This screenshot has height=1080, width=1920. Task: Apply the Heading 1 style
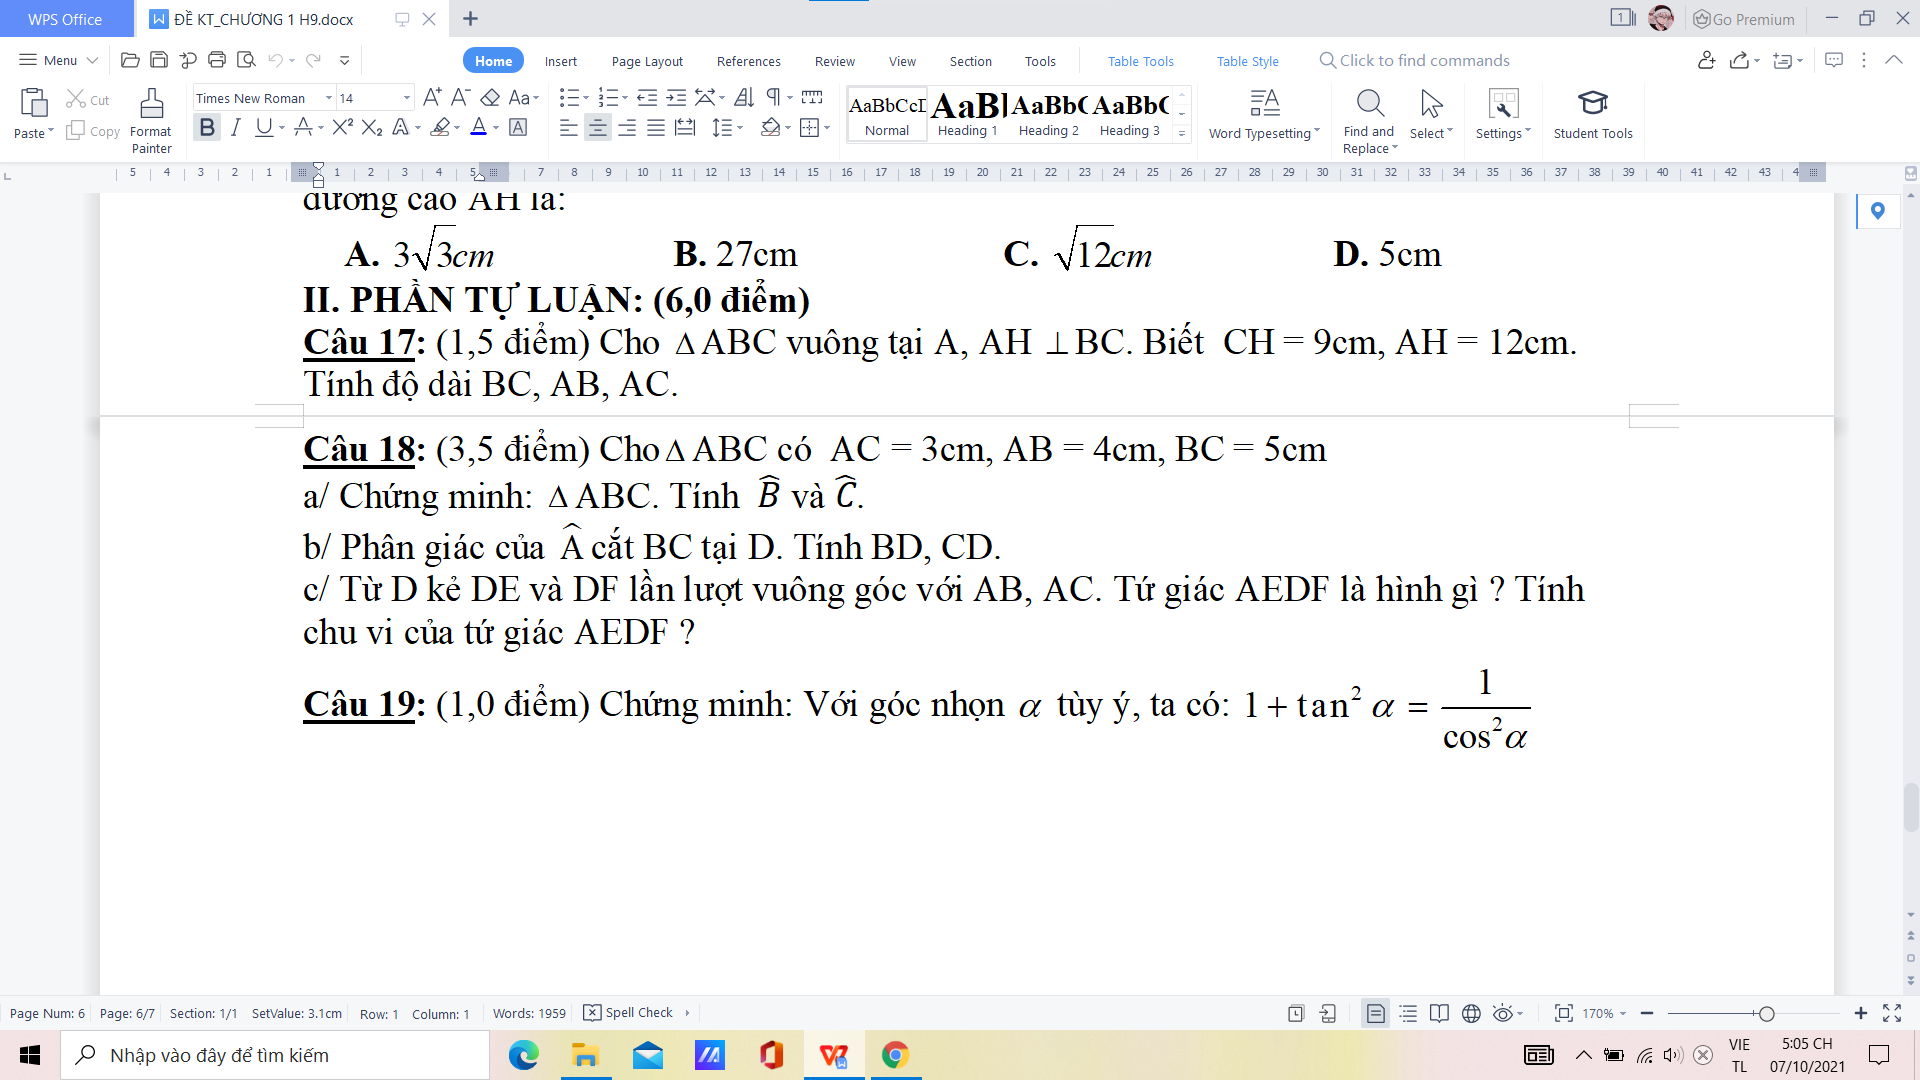click(x=967, y=114)
